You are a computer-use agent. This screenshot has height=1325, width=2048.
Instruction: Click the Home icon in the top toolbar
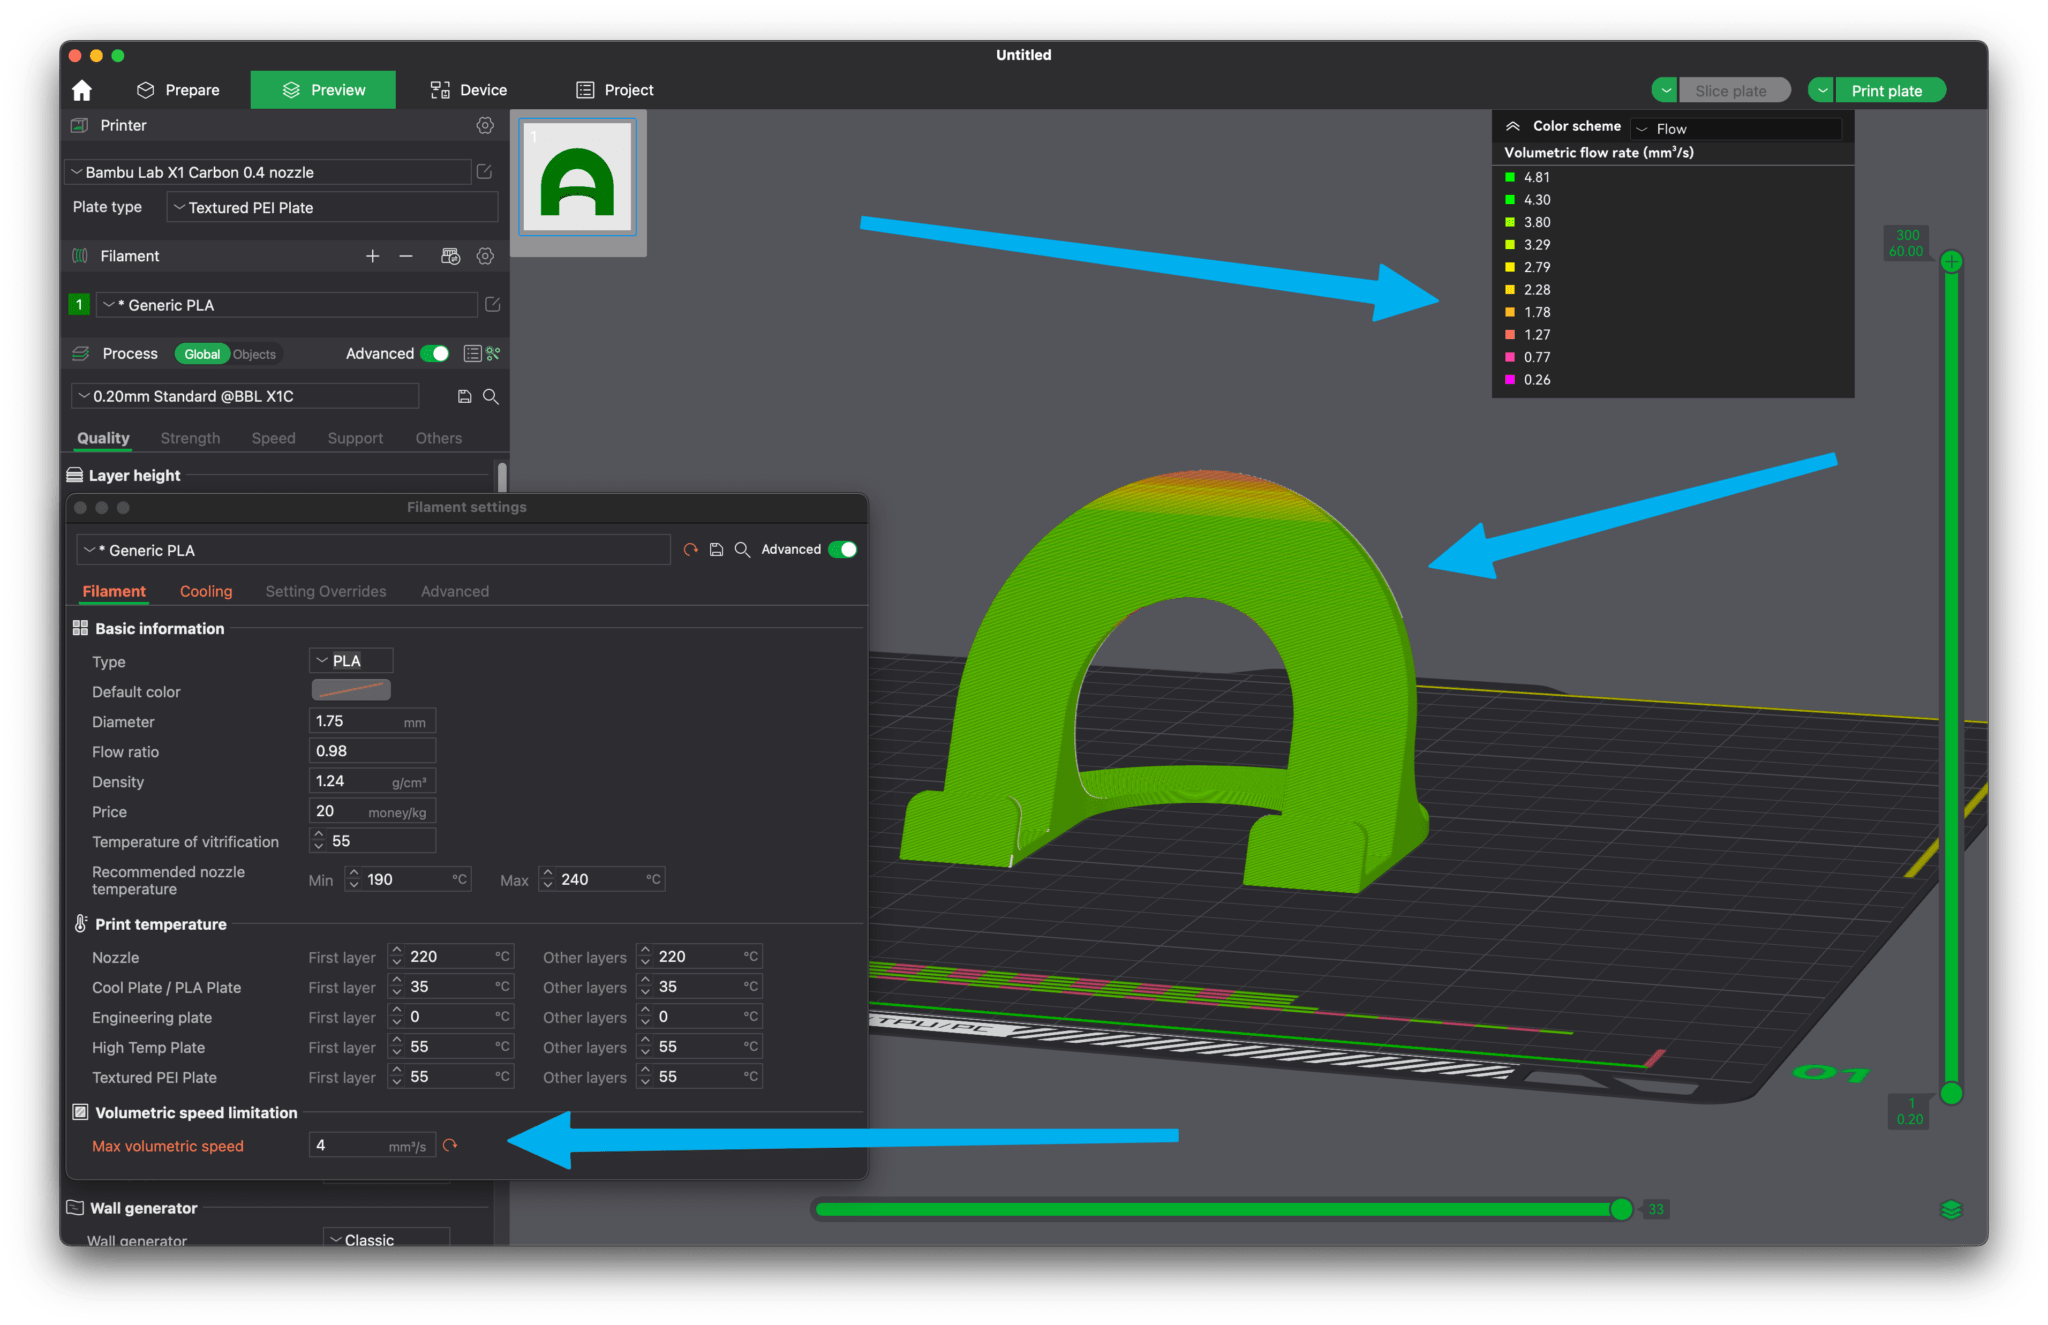point(81,89)
